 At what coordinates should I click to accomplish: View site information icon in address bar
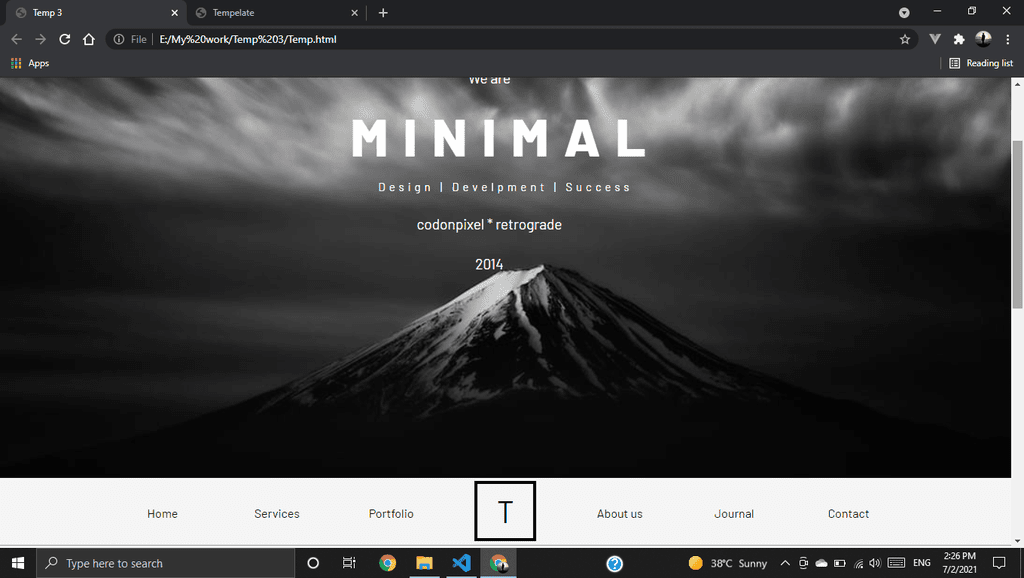point(119,39)
